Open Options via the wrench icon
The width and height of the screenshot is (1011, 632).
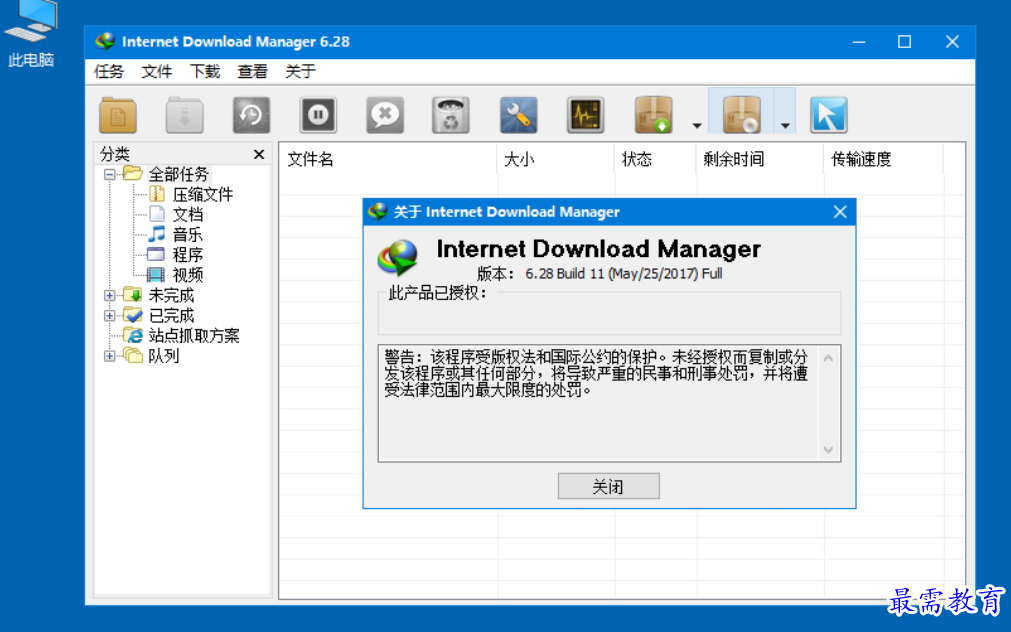coord(518,115)
